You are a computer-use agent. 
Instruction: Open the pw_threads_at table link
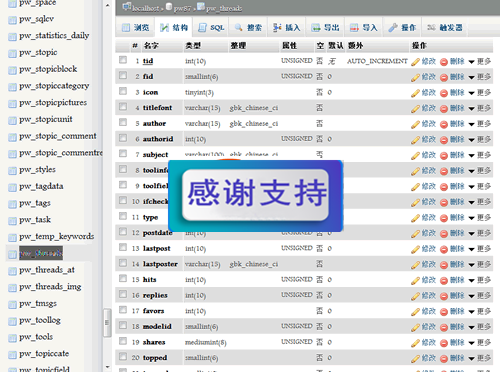click(47, 270)
